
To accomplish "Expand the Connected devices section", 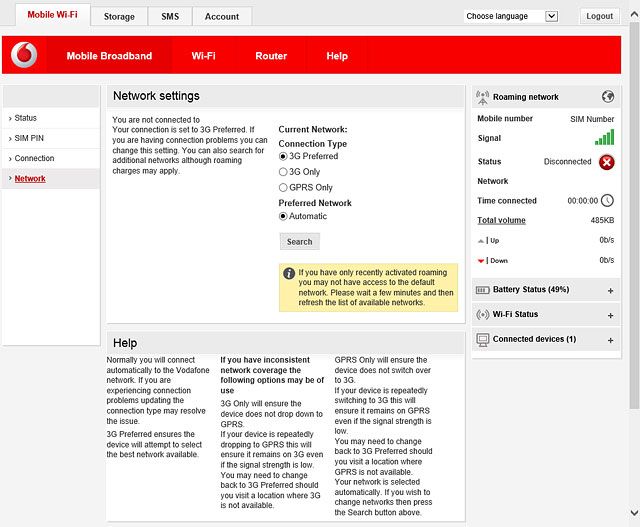I will (611, 340).
